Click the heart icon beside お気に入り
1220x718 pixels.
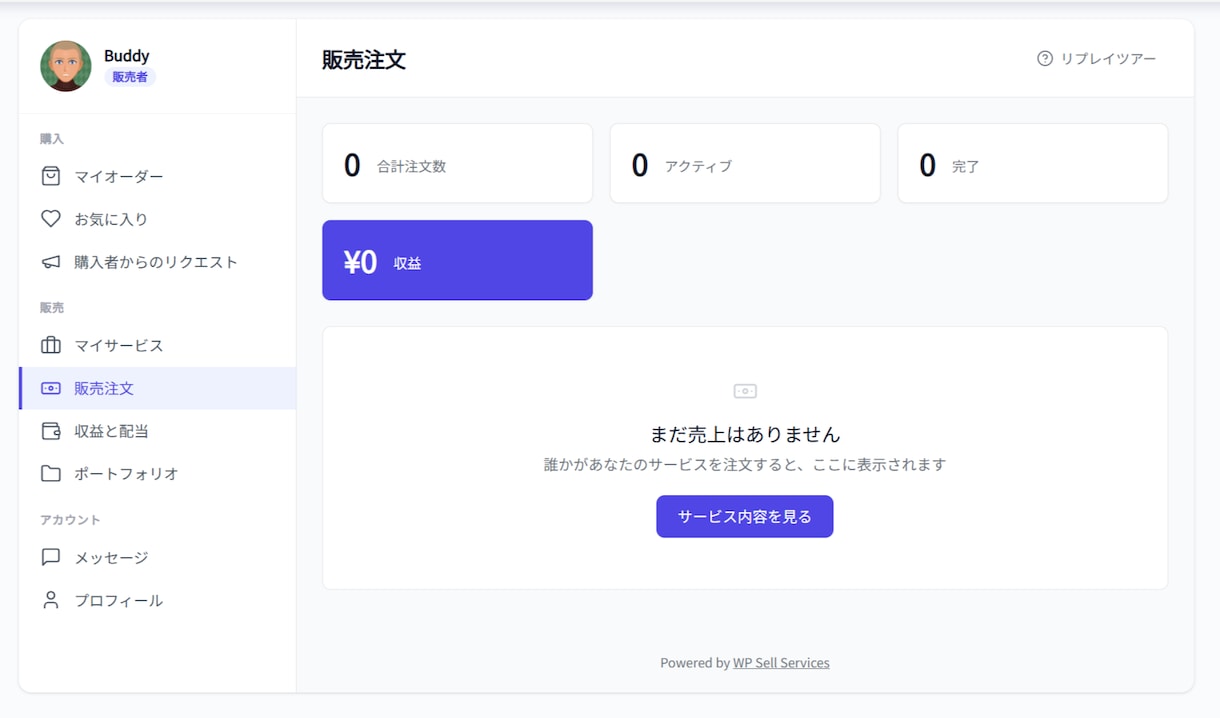point(50,219)
